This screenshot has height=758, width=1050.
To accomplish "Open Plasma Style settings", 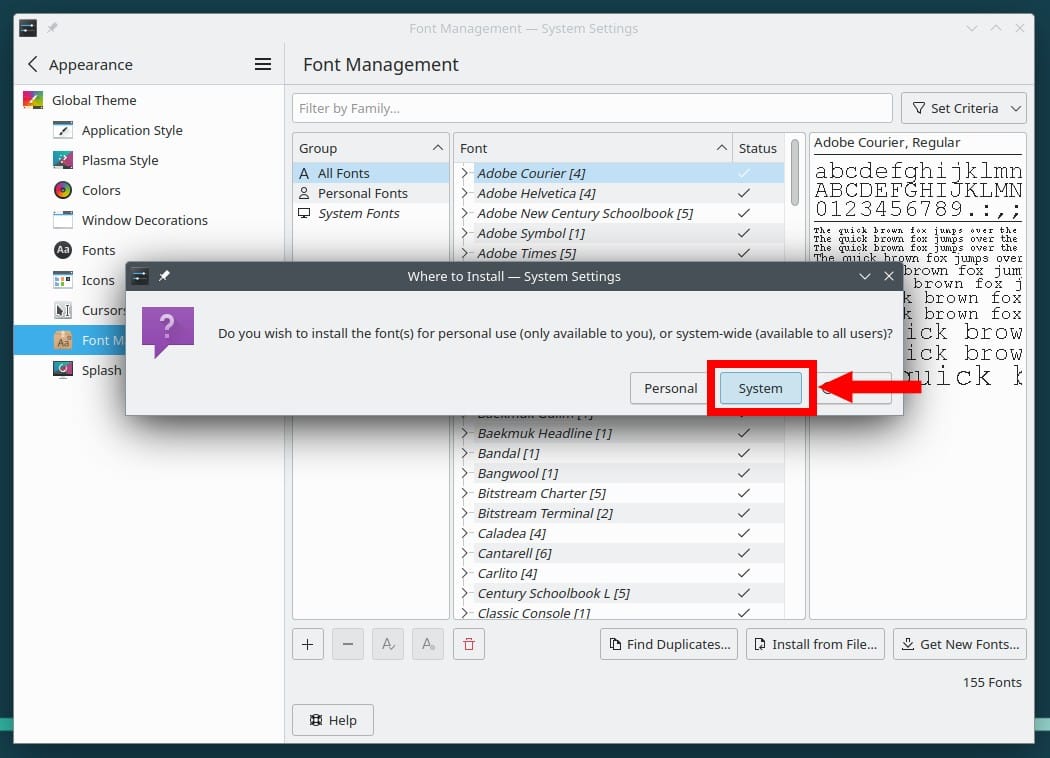I will pyautogui.click(x=119, y=160).
